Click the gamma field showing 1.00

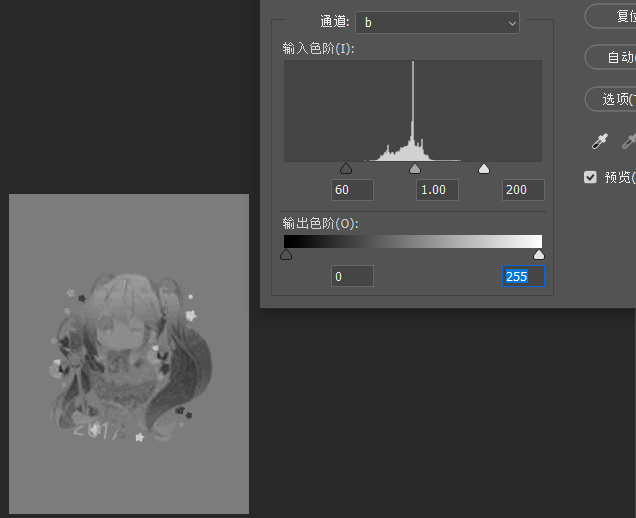click(438, 190)
